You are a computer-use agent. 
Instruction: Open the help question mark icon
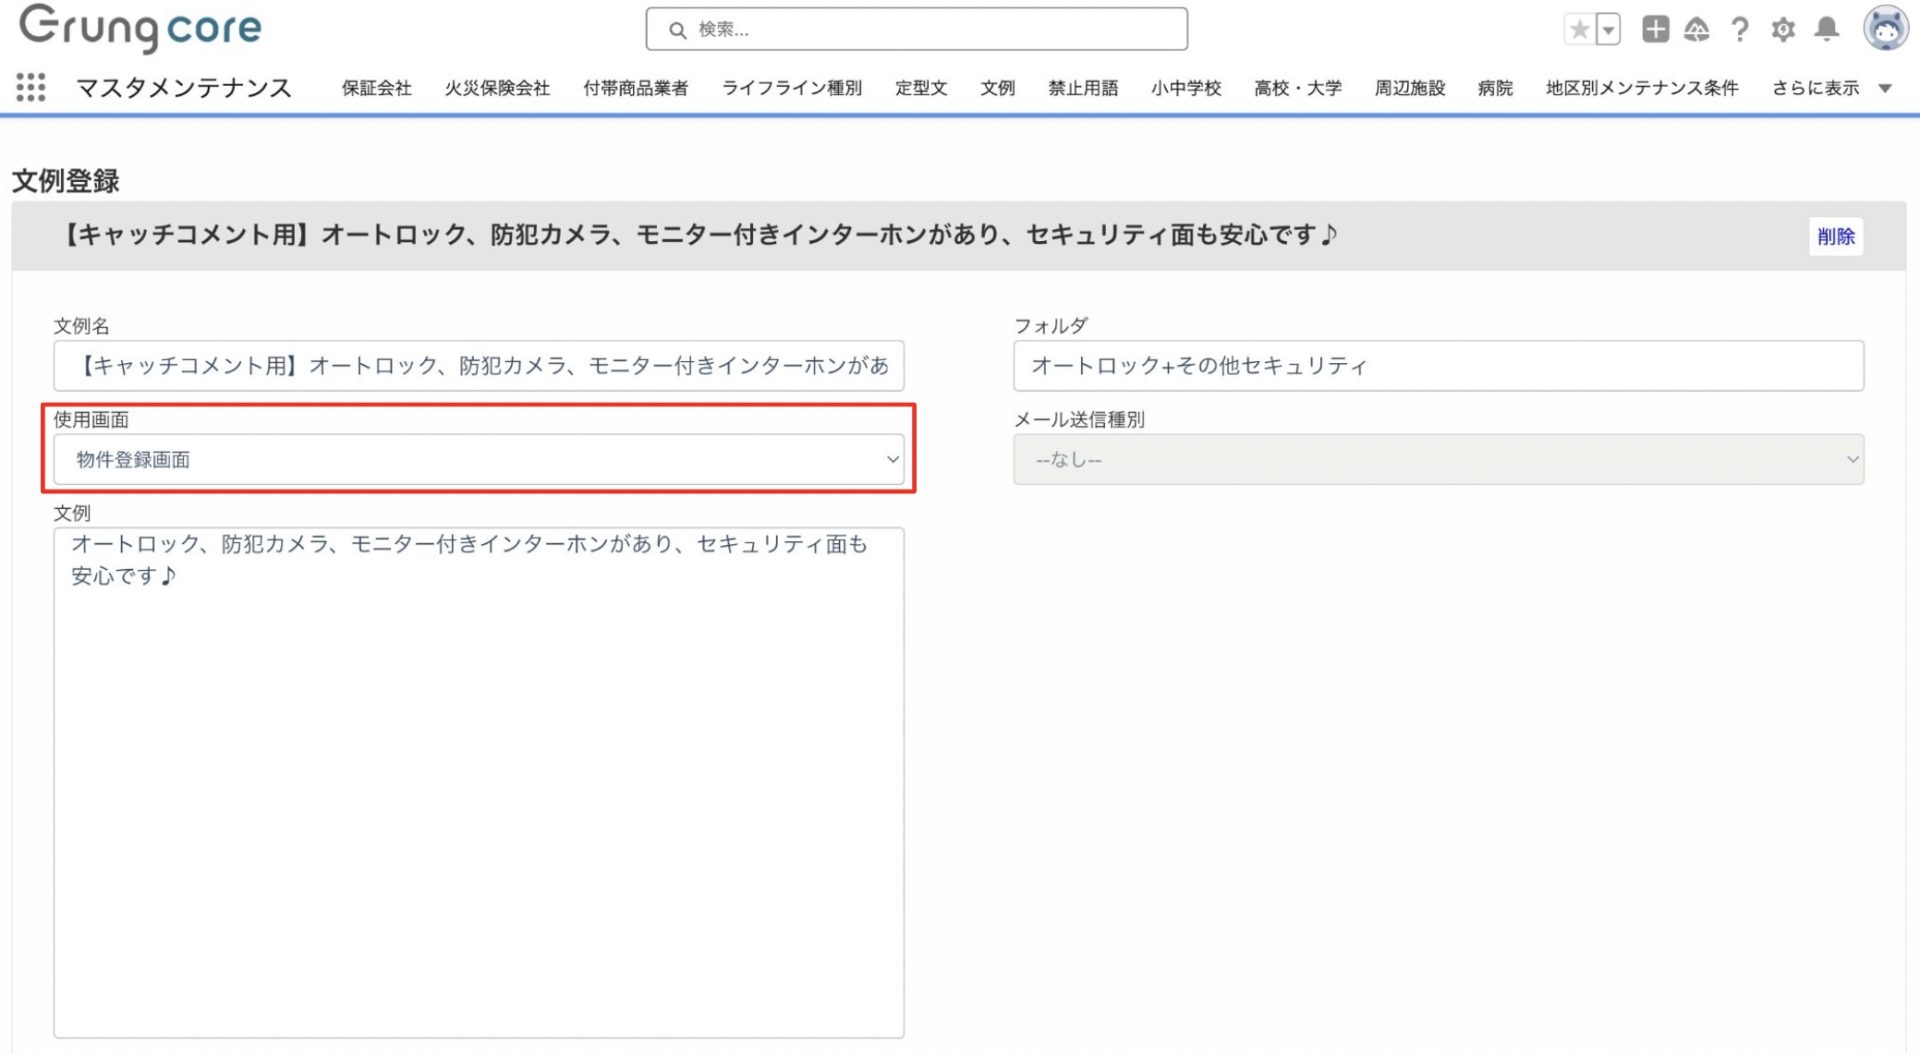point(1740,30)
